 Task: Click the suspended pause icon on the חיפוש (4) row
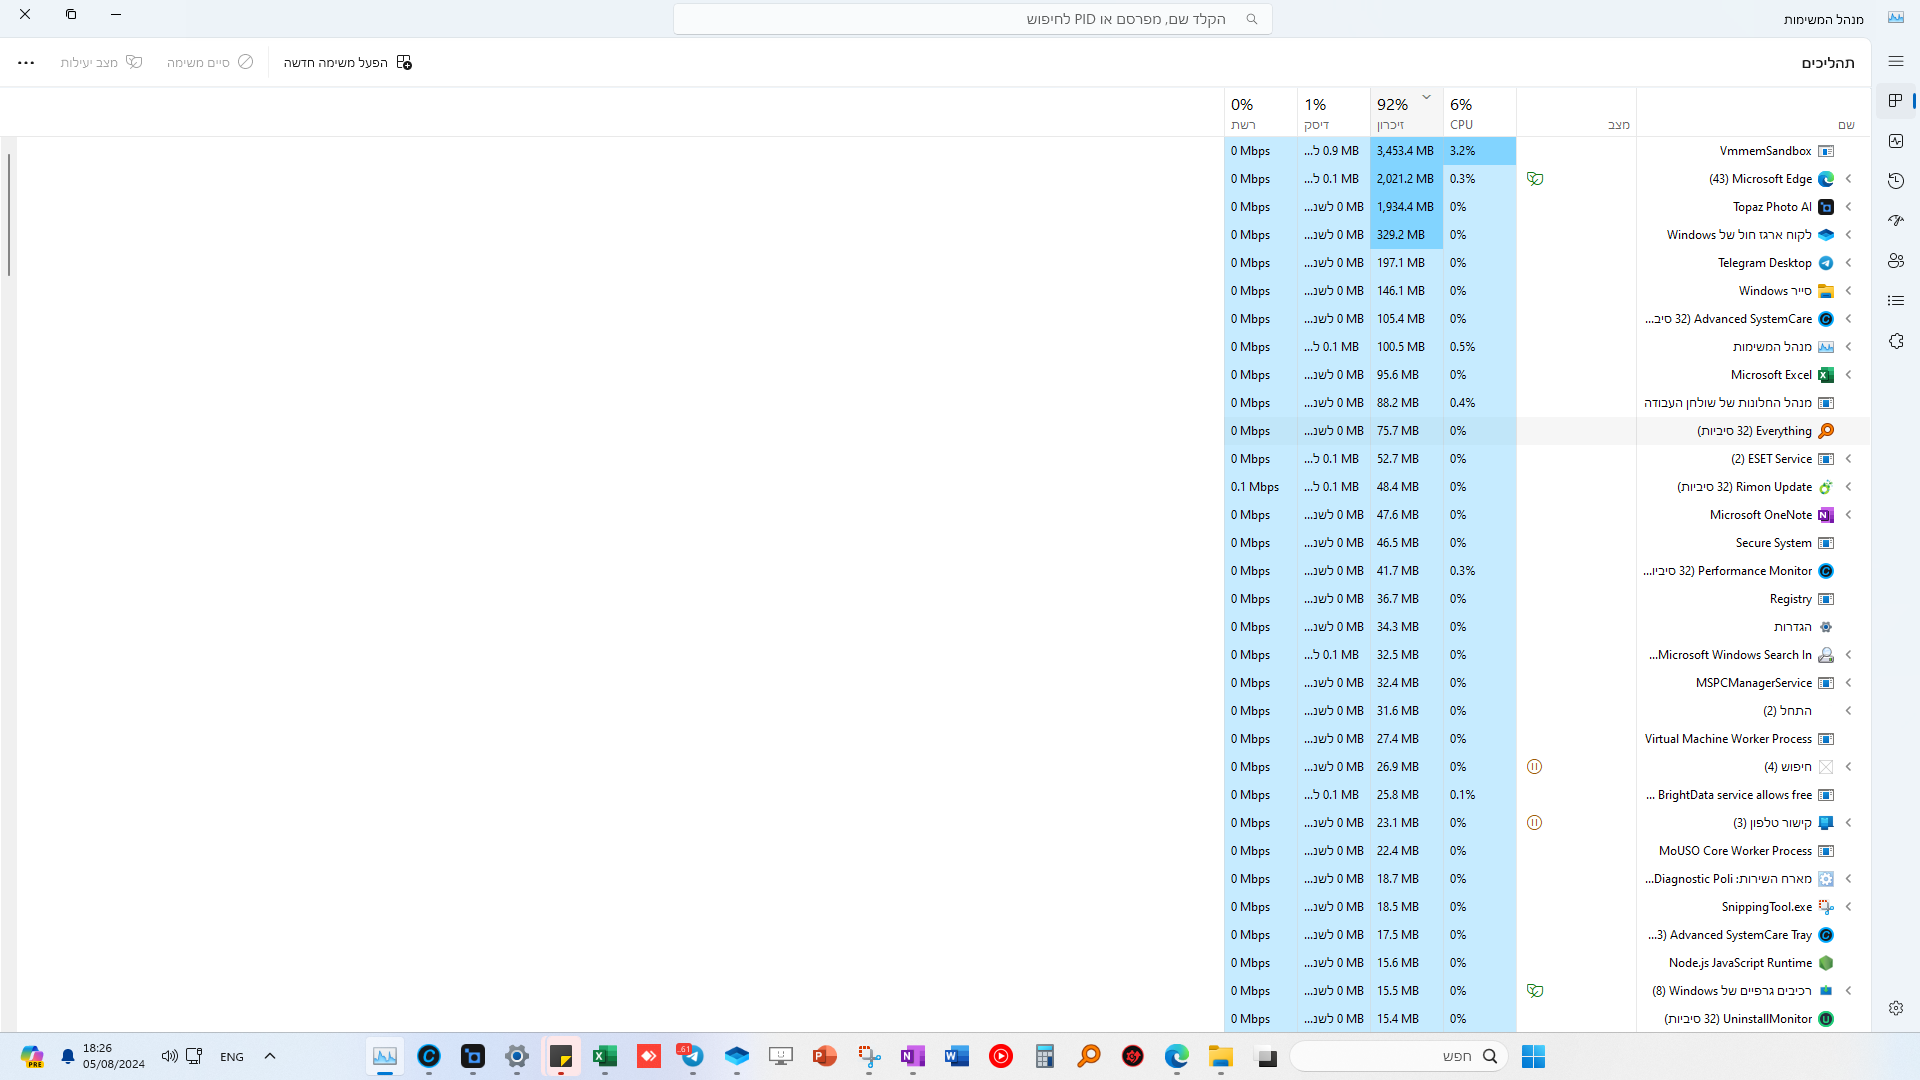point(1535,767)
